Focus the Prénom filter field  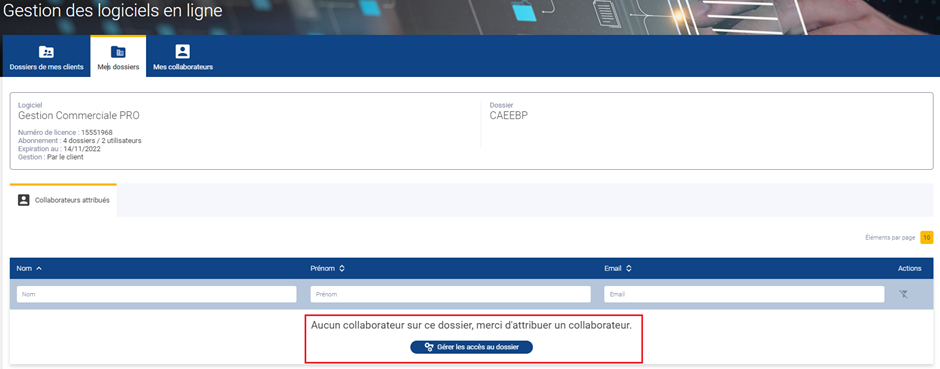(450, 294)
